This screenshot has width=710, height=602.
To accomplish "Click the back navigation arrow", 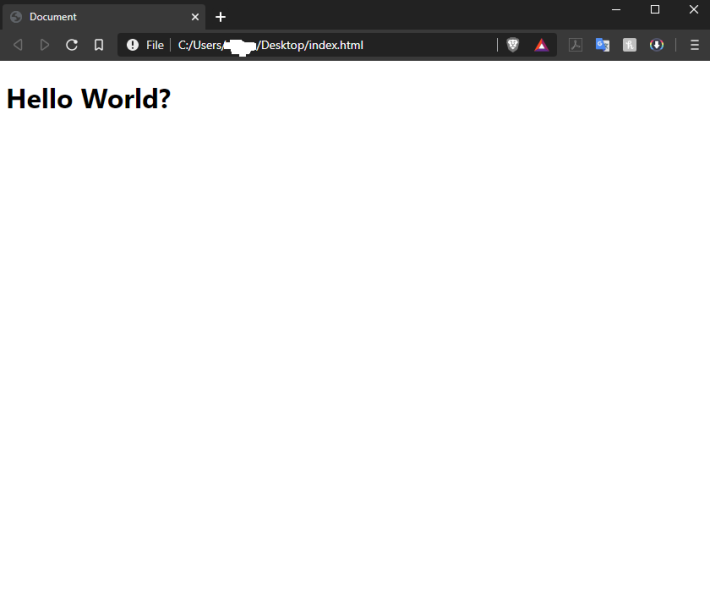I will coord(18,45).
